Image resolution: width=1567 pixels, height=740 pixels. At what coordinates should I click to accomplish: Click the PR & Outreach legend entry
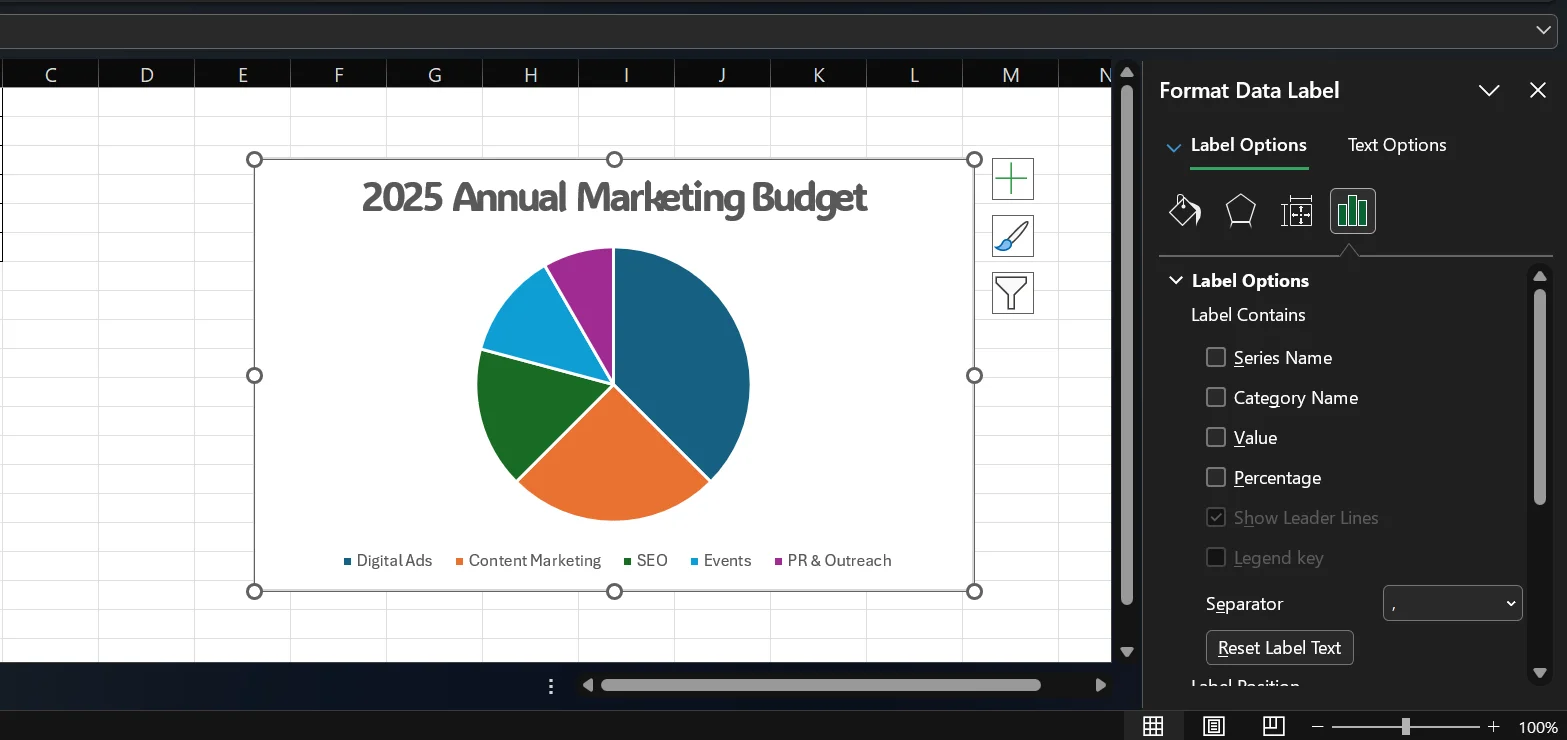pyautogui.click(x=833, y=561)
